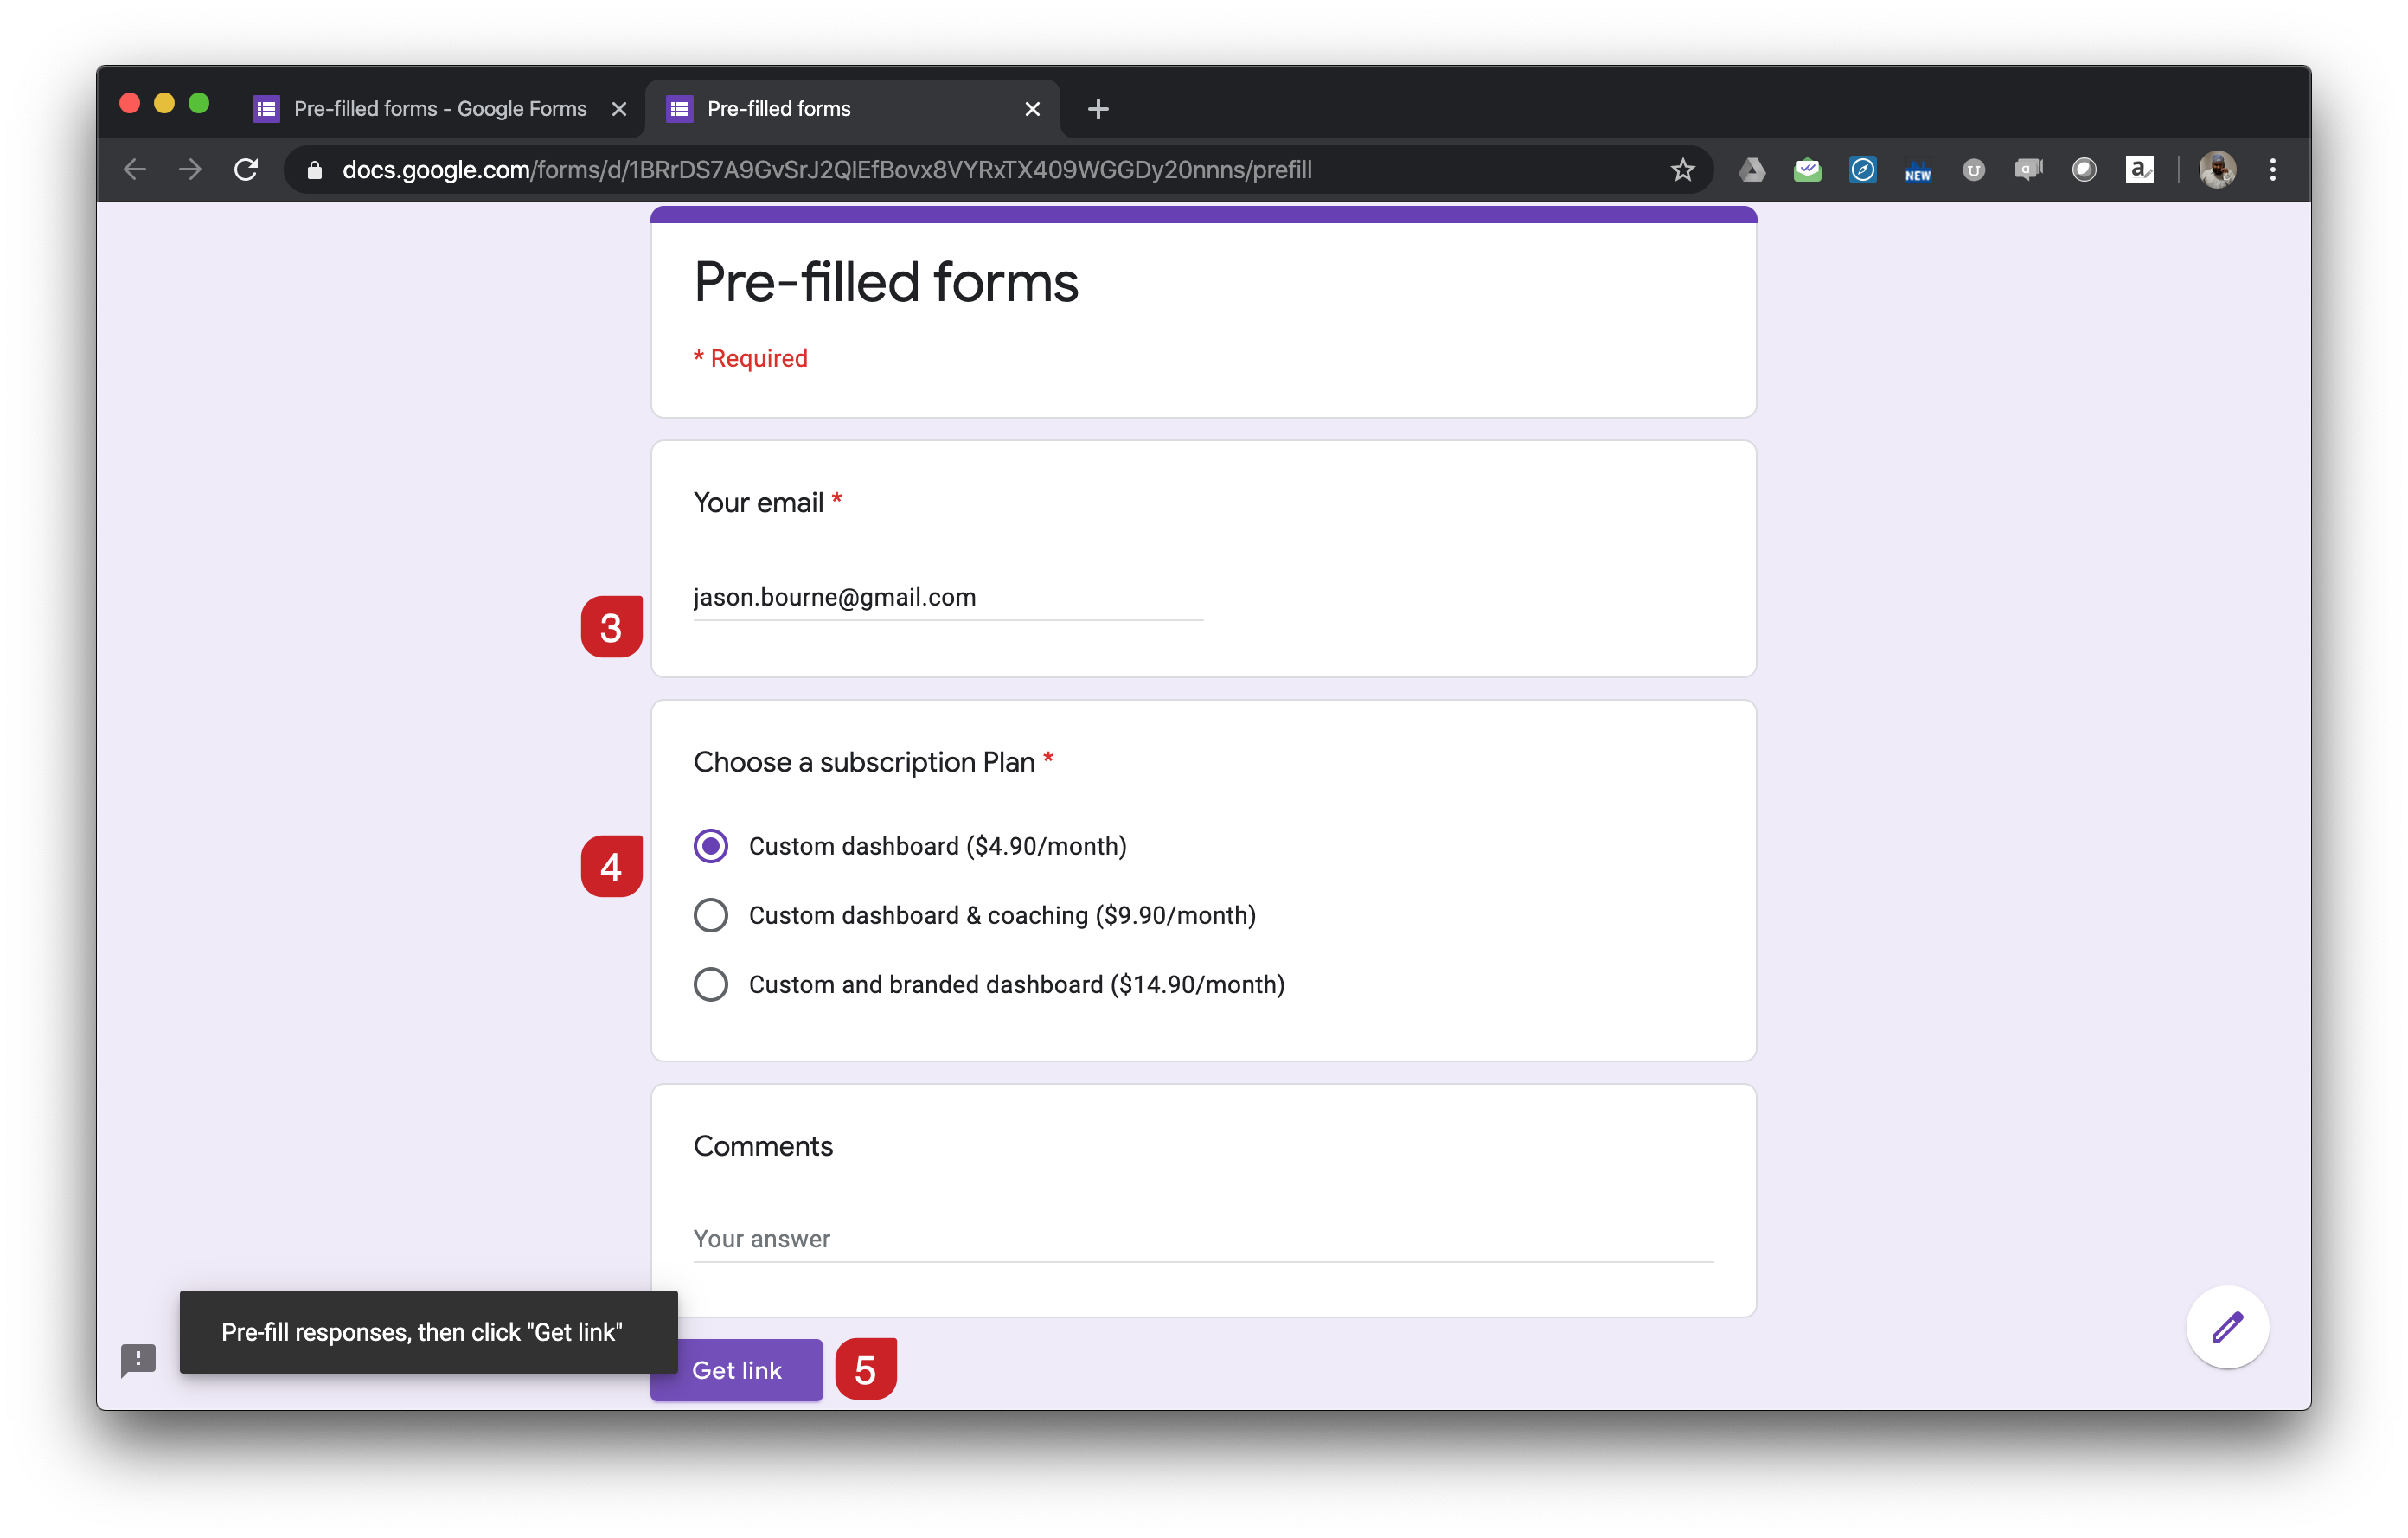Viewport: 2408px width, 1538px height.
Task: Reload the current page
Action: pos(246,169)
